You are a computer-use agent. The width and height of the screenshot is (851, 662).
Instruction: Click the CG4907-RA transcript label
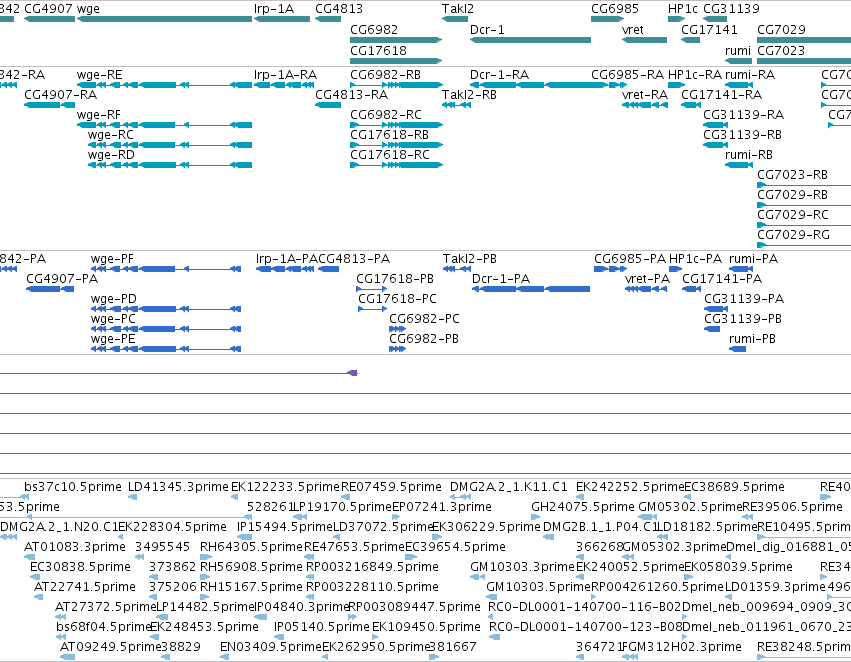point(60,94)
